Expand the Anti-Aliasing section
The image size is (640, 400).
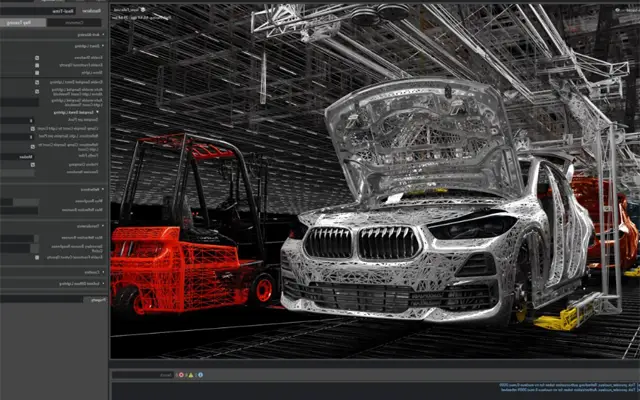(103, 34)
